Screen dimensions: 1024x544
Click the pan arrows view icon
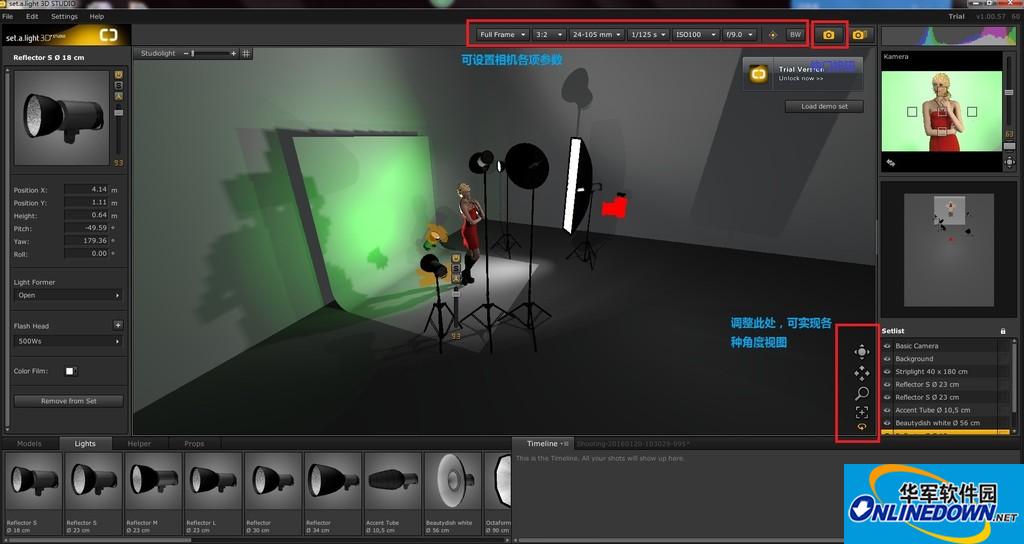[x=861, y=373]
